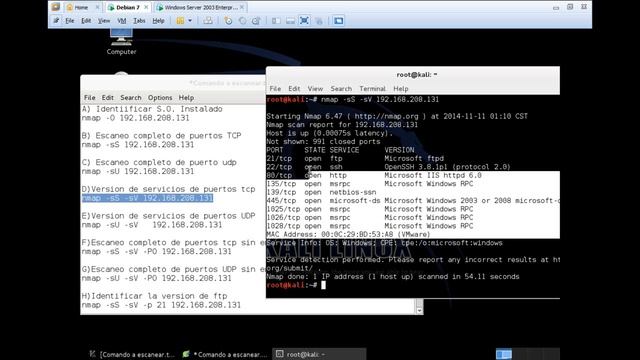
Task: Open the terminal View menu
Action: pyautogui.click(x=315, y=89)
